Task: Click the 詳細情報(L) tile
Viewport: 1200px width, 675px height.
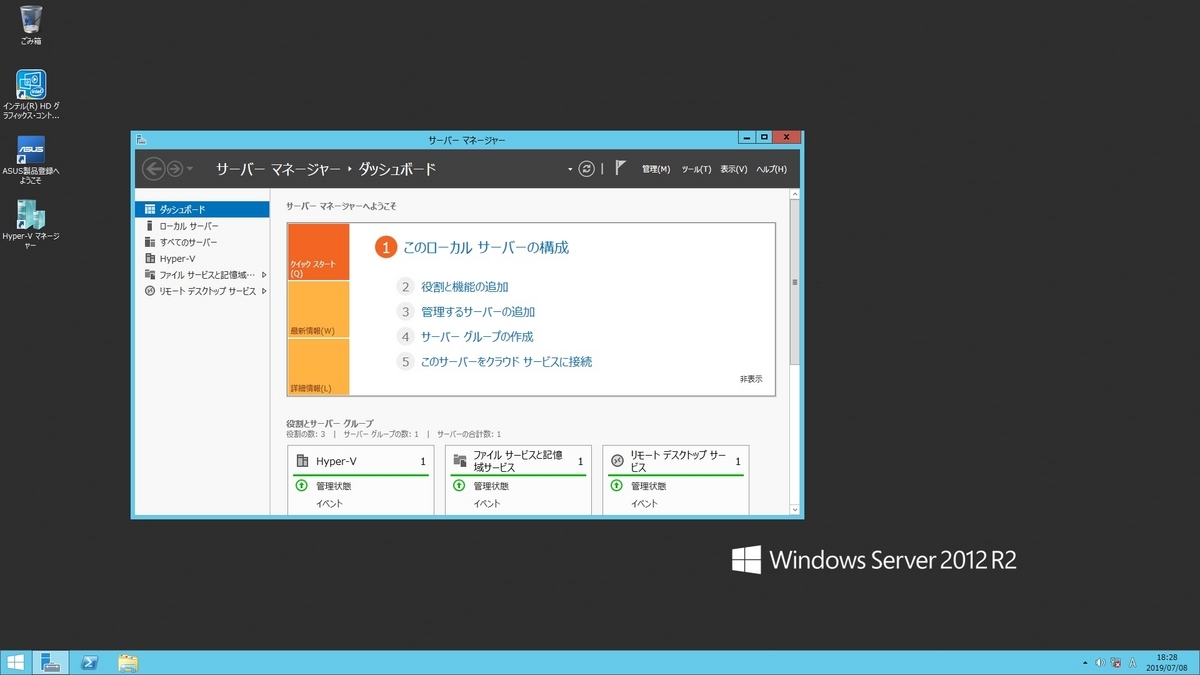Action: tap(318, 367)
